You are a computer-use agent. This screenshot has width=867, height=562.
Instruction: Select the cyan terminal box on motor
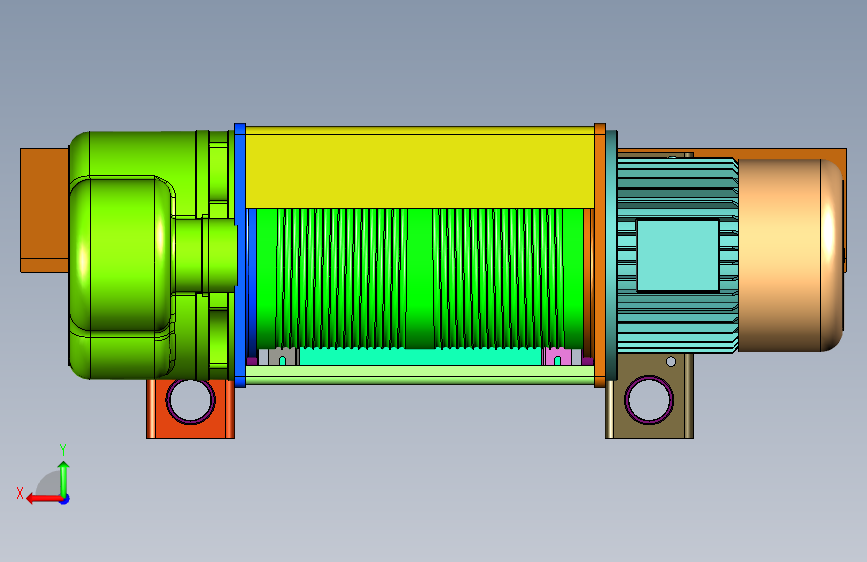pos(678,256)
